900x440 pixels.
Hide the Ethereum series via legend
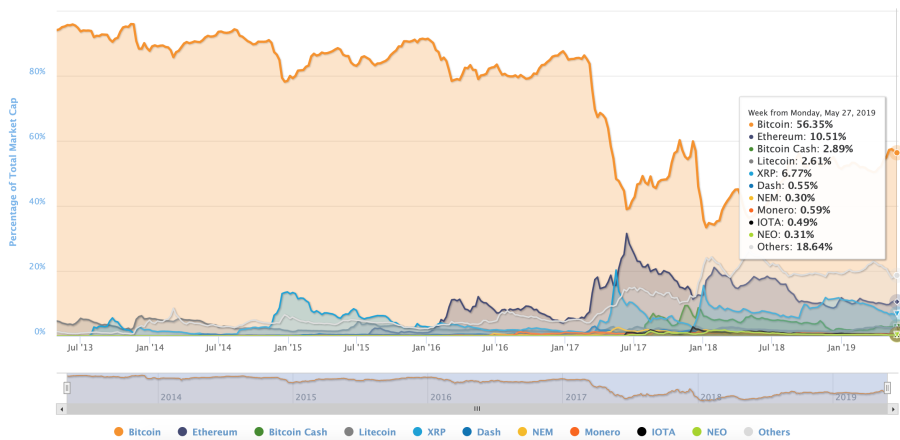(x=207, y=432)
